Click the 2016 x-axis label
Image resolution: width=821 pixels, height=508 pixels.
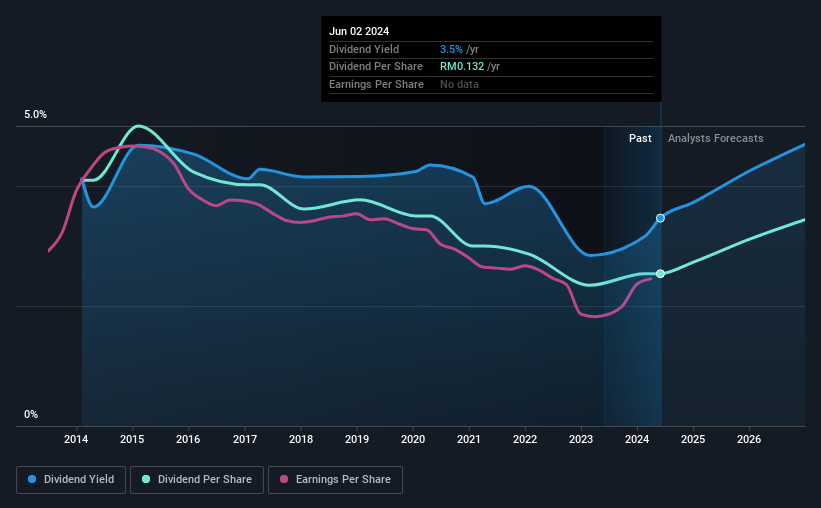188,439
